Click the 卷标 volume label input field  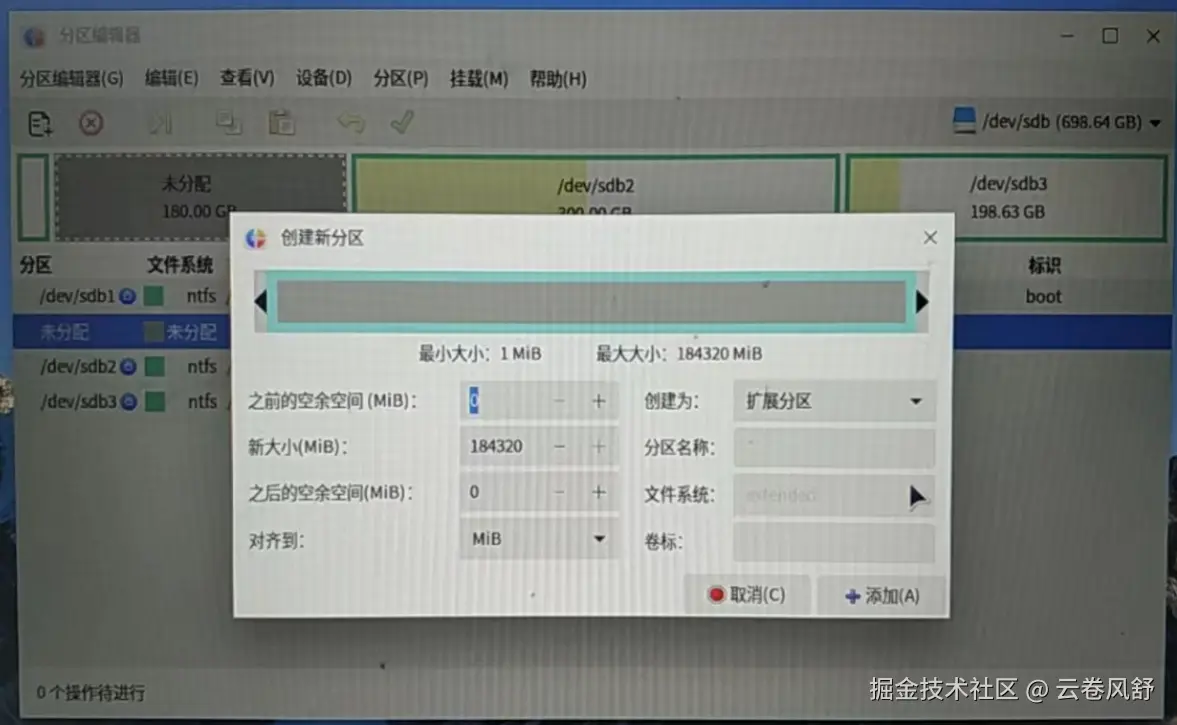[833, 542]
